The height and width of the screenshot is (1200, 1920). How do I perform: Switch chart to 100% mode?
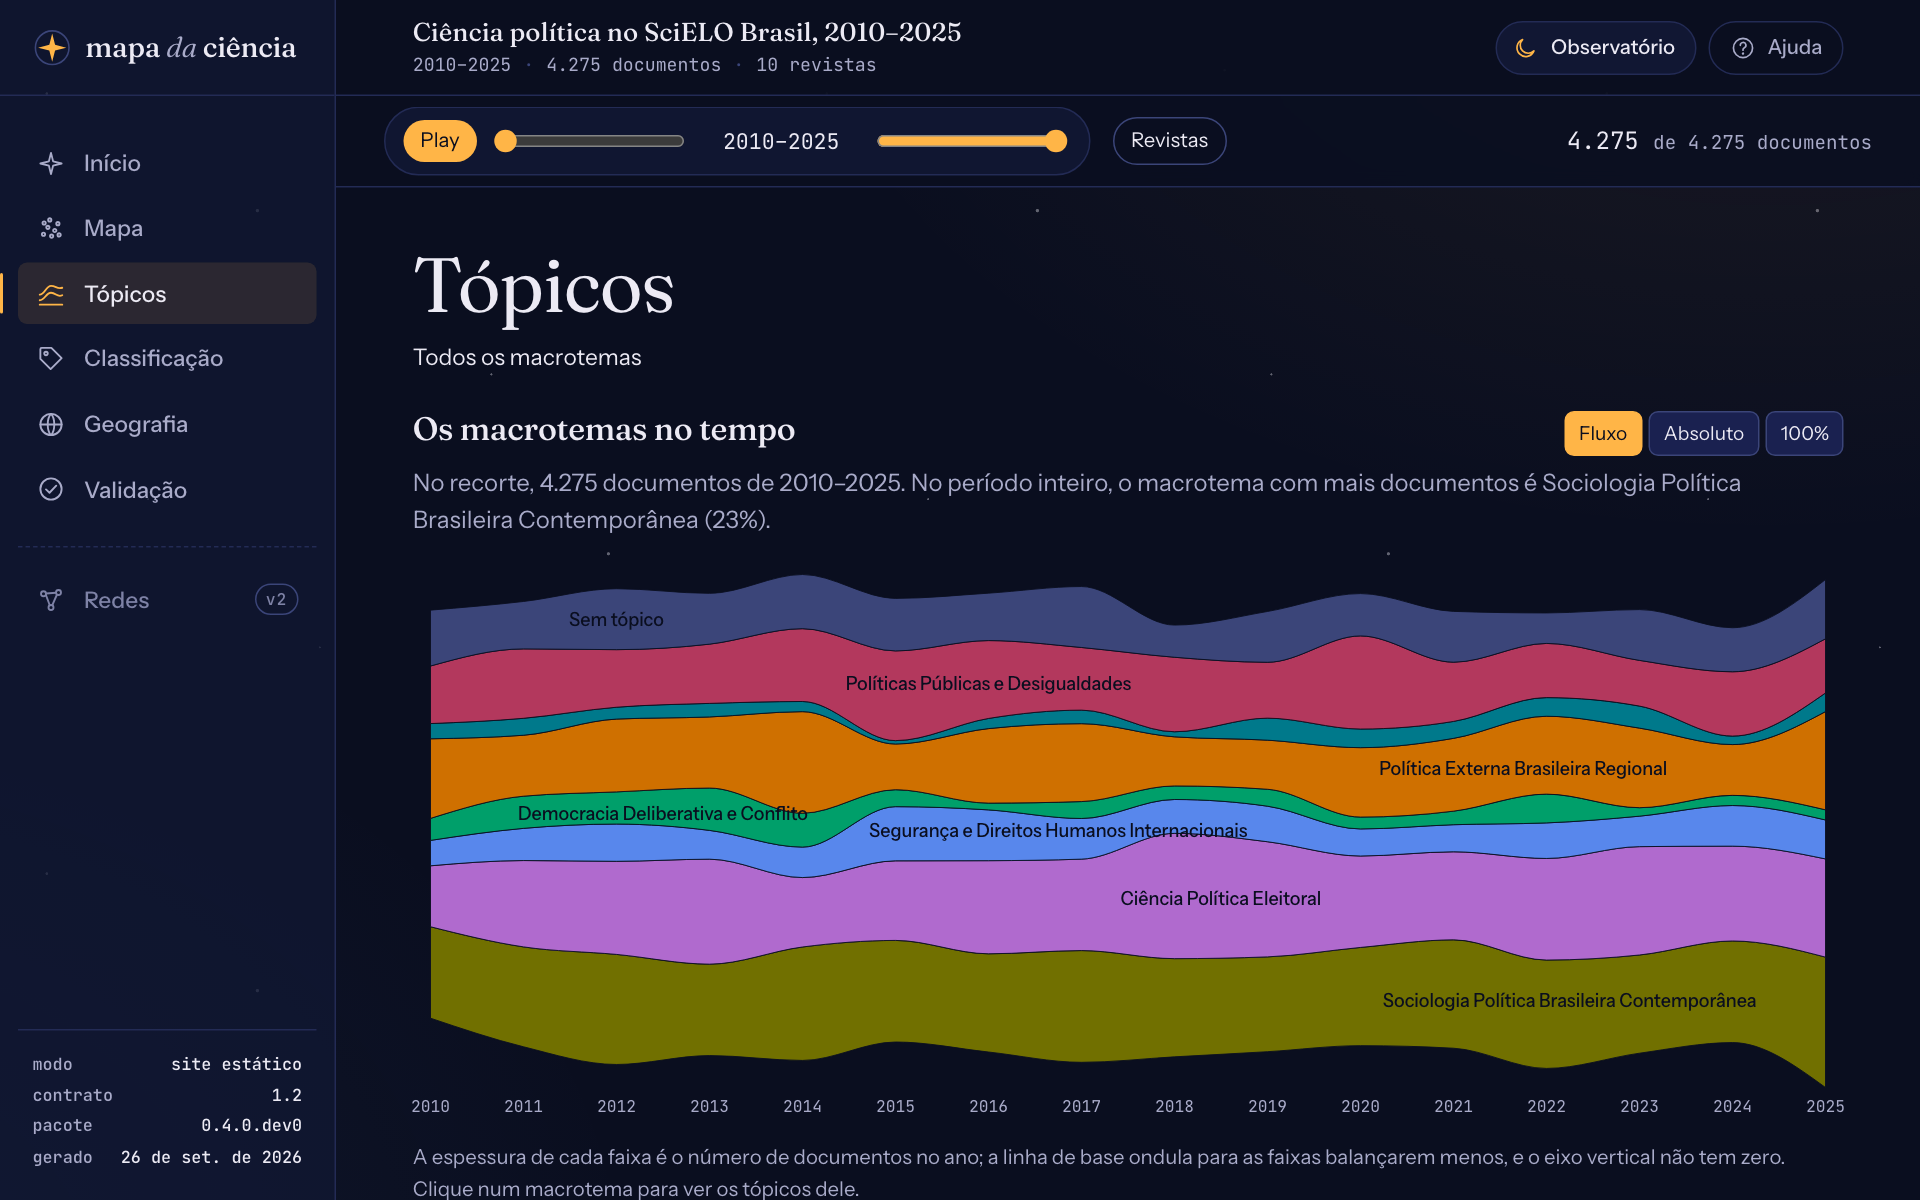(1804, 433)
